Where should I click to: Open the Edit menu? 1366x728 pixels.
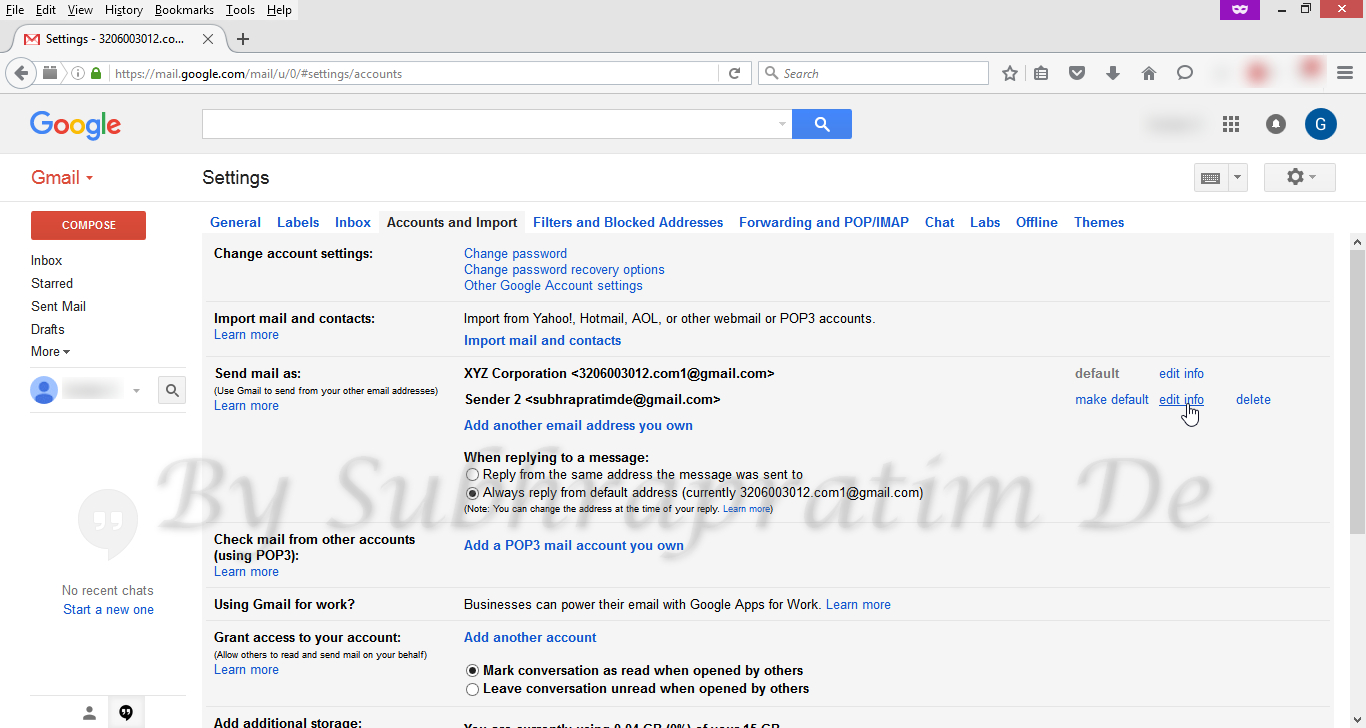[46, 10]
